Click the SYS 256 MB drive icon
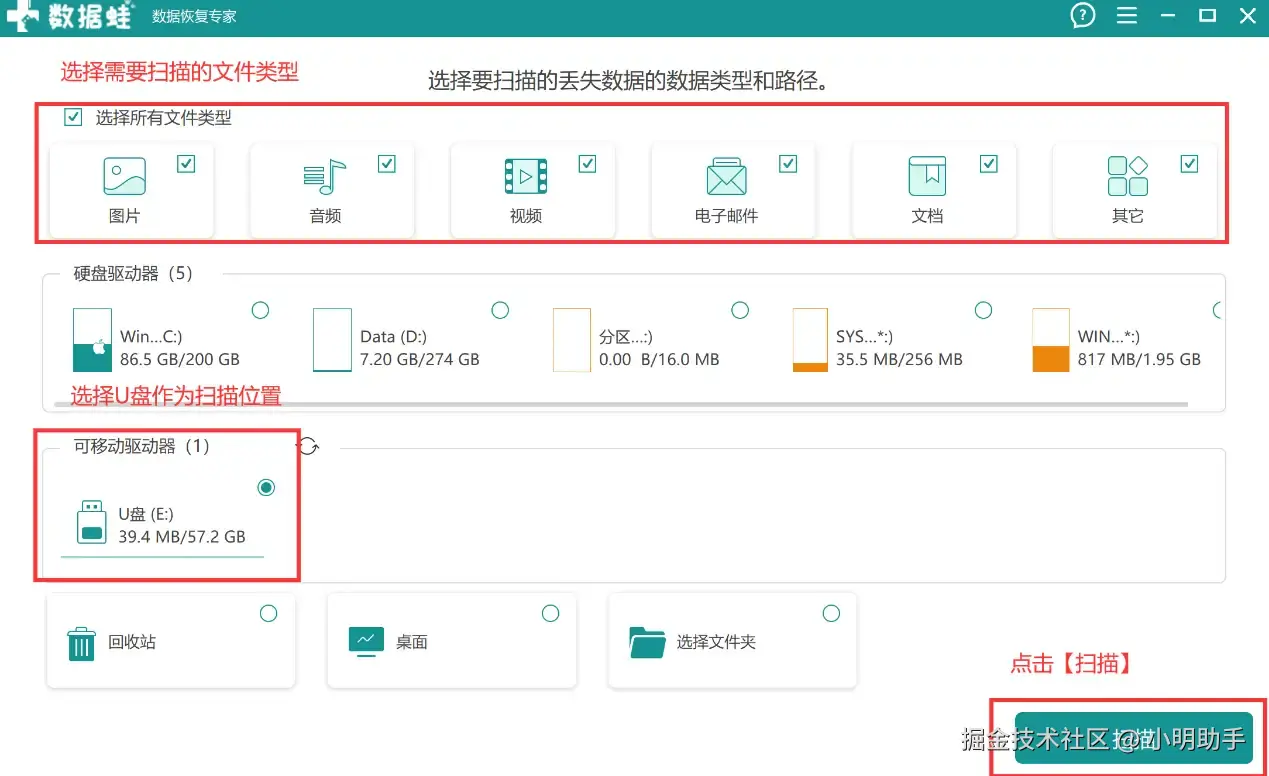 pyautogui.click(x=810, y=340)
